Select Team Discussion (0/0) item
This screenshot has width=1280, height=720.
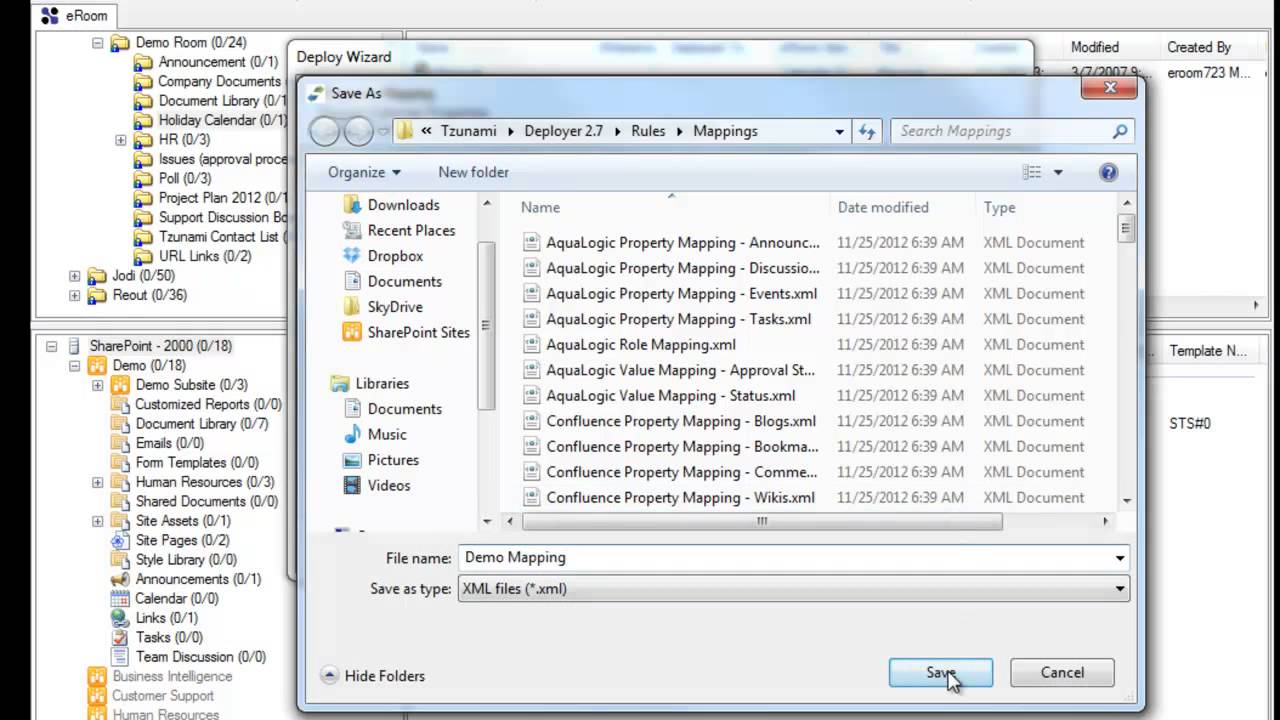[x=201, y=657]
